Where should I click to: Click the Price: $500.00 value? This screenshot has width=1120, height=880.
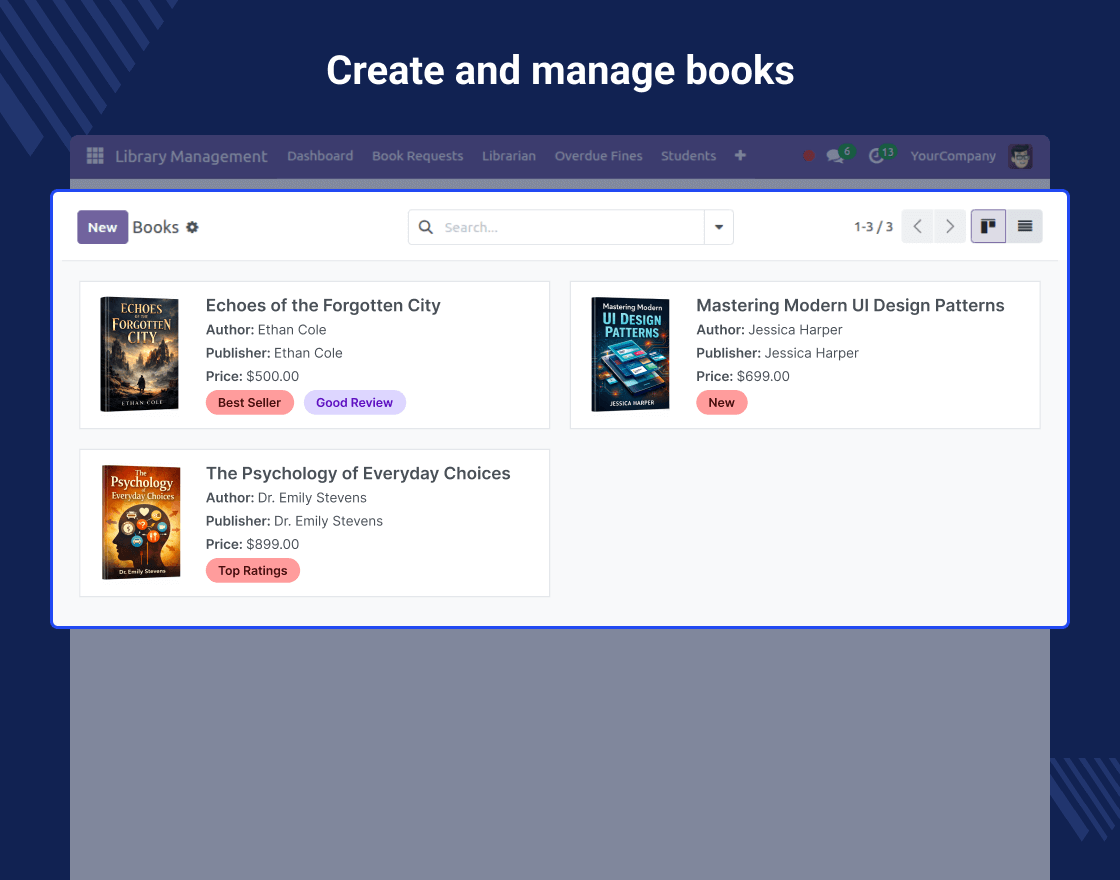pos(272,376)
